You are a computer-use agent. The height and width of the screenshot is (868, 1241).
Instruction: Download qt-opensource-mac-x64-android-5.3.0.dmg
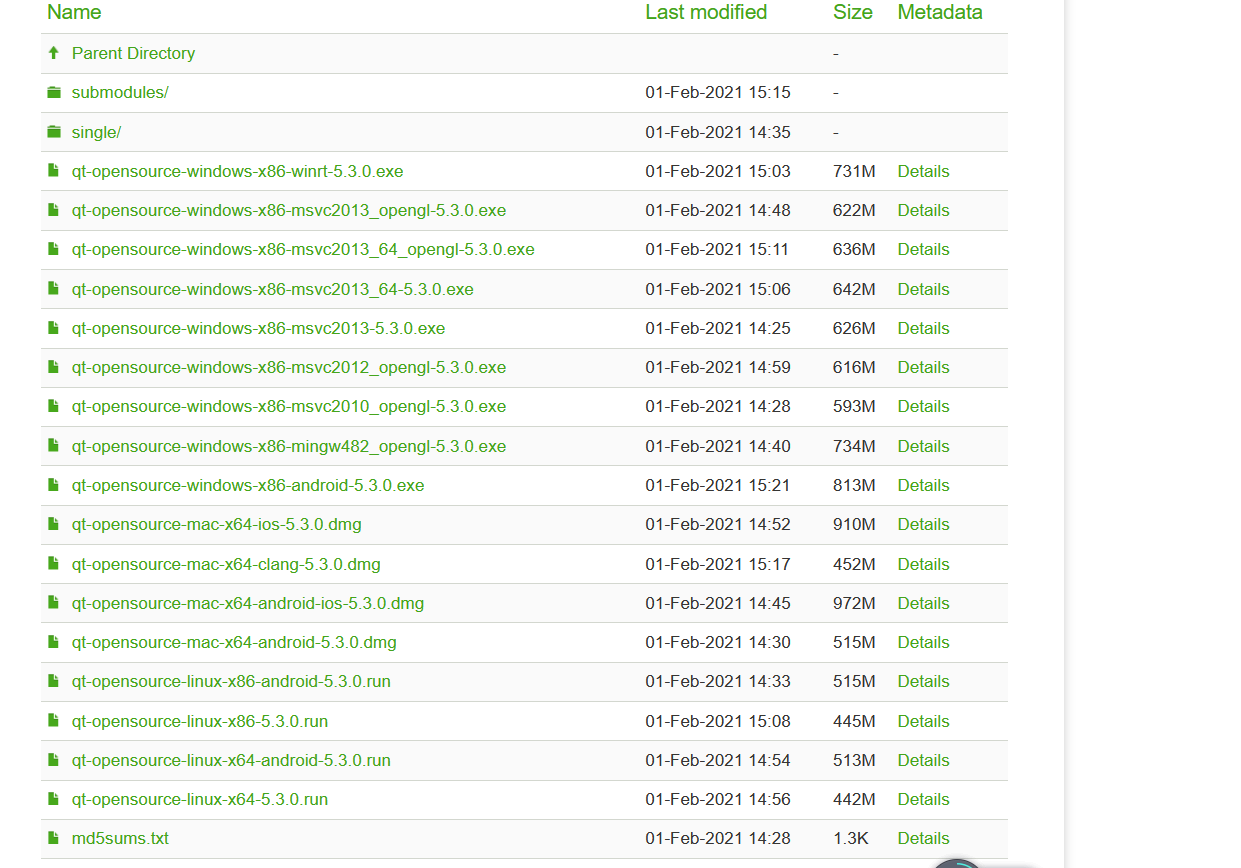coord(234,642)
